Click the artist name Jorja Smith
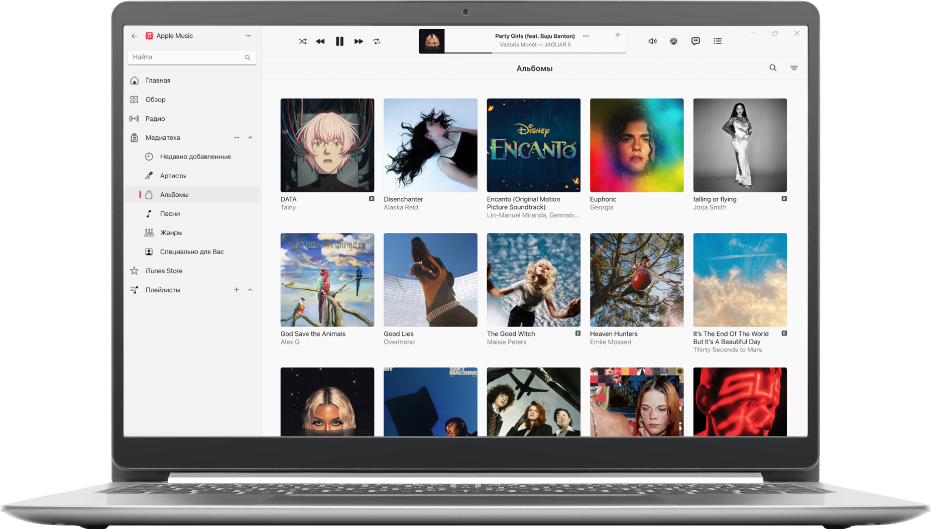 tap(710, 207)
